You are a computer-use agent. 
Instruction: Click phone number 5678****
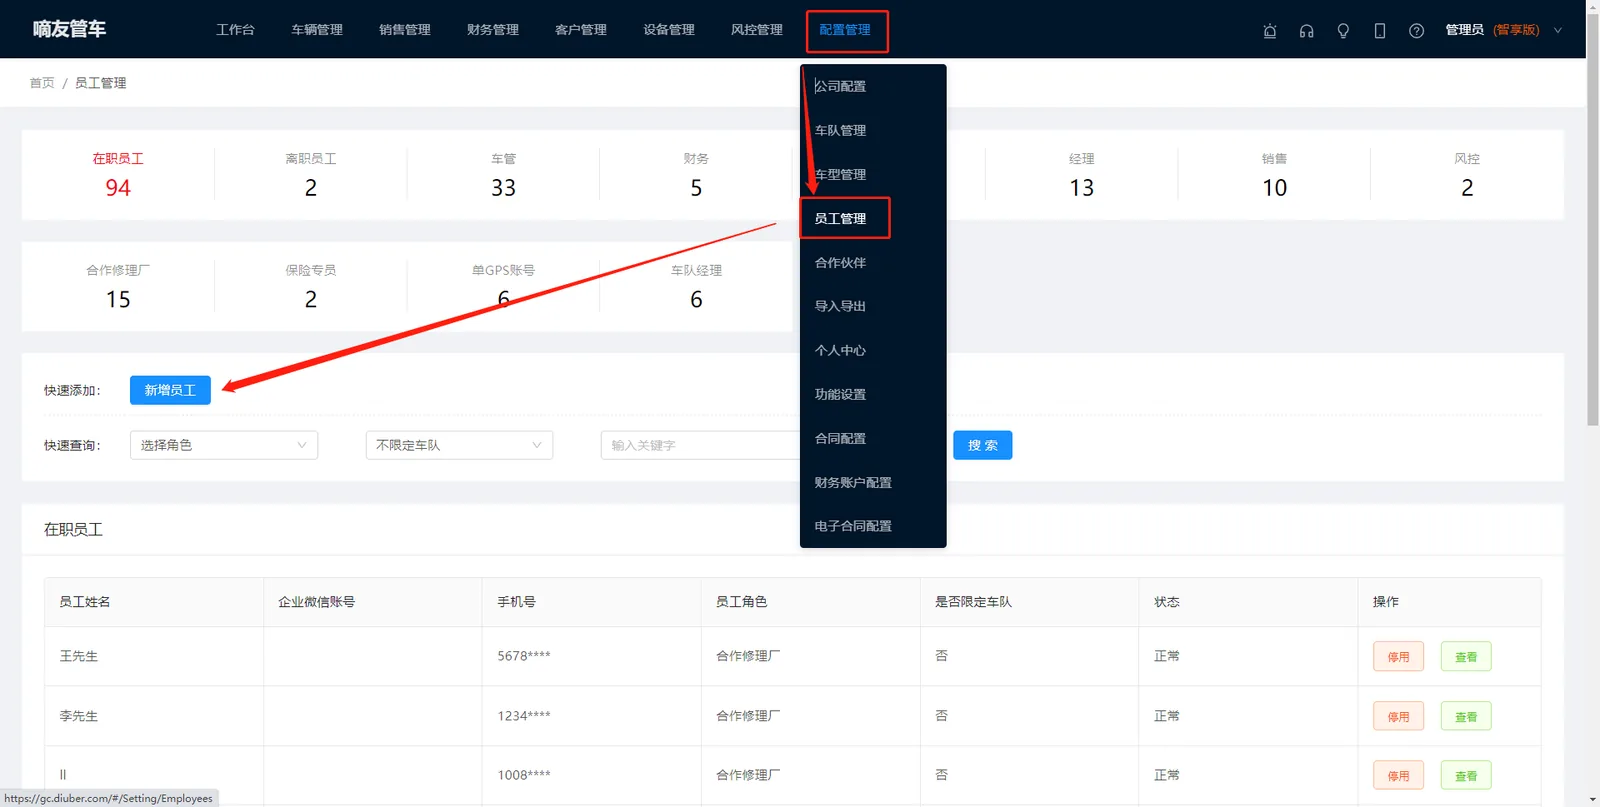pyautogui.click(x=524, y=656)
